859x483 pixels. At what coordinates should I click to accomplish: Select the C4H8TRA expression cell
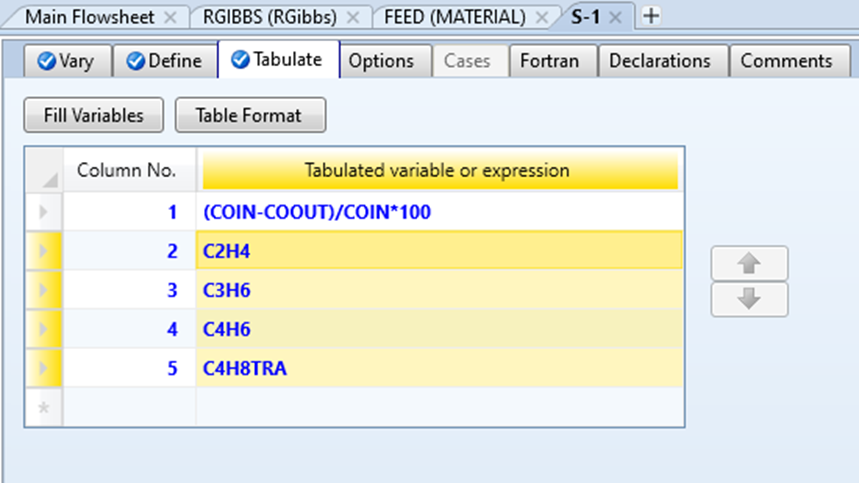440,368
